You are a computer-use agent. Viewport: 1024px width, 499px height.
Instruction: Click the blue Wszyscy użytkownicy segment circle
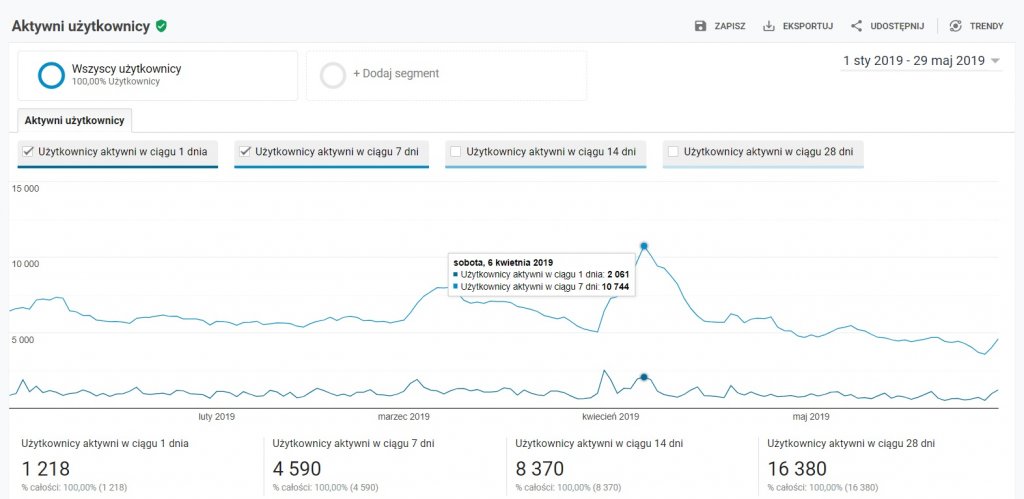pos(52,75)
